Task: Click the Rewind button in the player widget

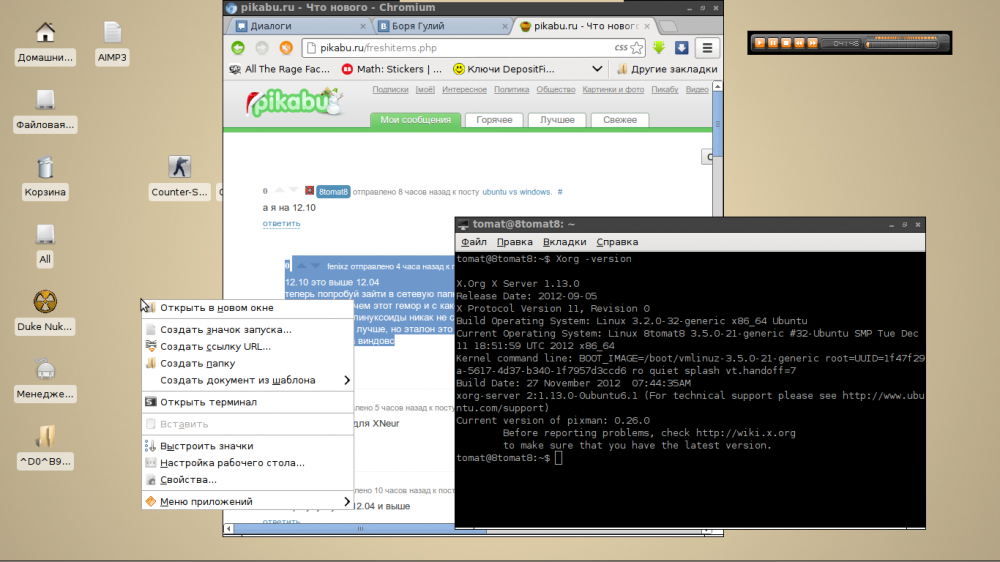Action: pos(799,43)
